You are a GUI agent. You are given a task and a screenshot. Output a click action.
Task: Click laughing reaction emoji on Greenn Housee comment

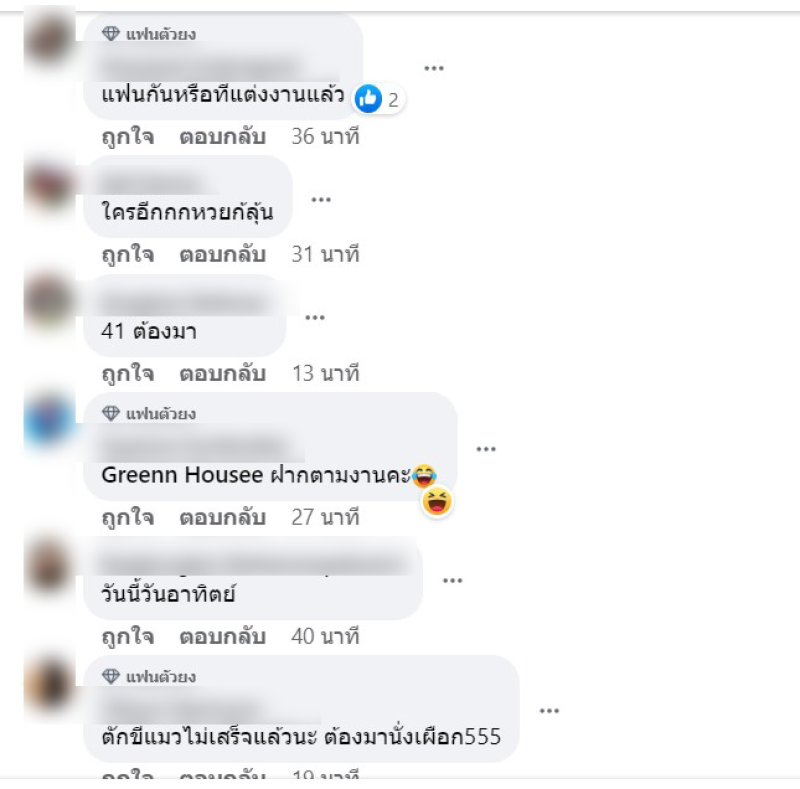(437, 501)
